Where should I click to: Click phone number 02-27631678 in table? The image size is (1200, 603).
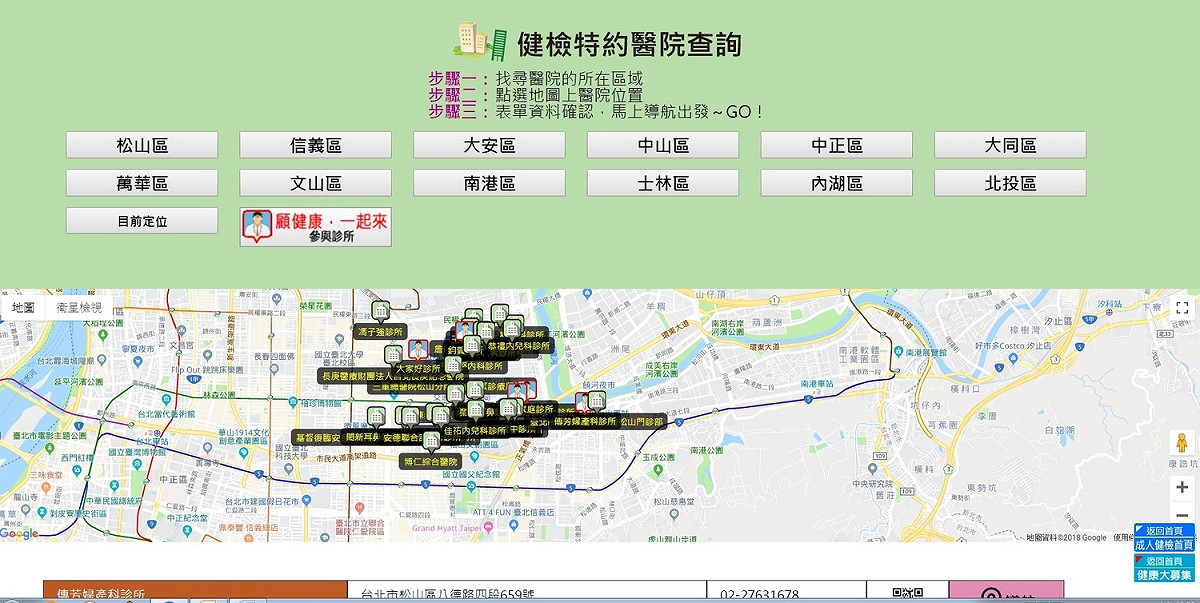coord(759,595)
